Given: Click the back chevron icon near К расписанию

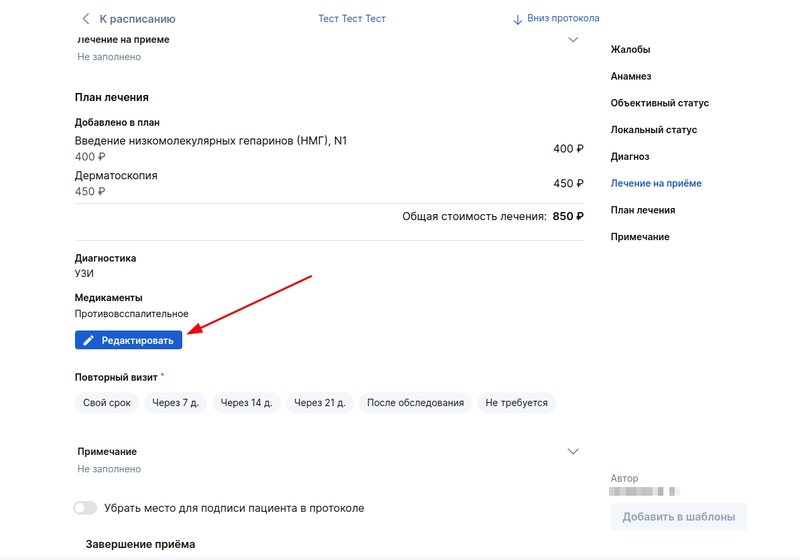Looking at the screenshot, I should pos(85,19).
